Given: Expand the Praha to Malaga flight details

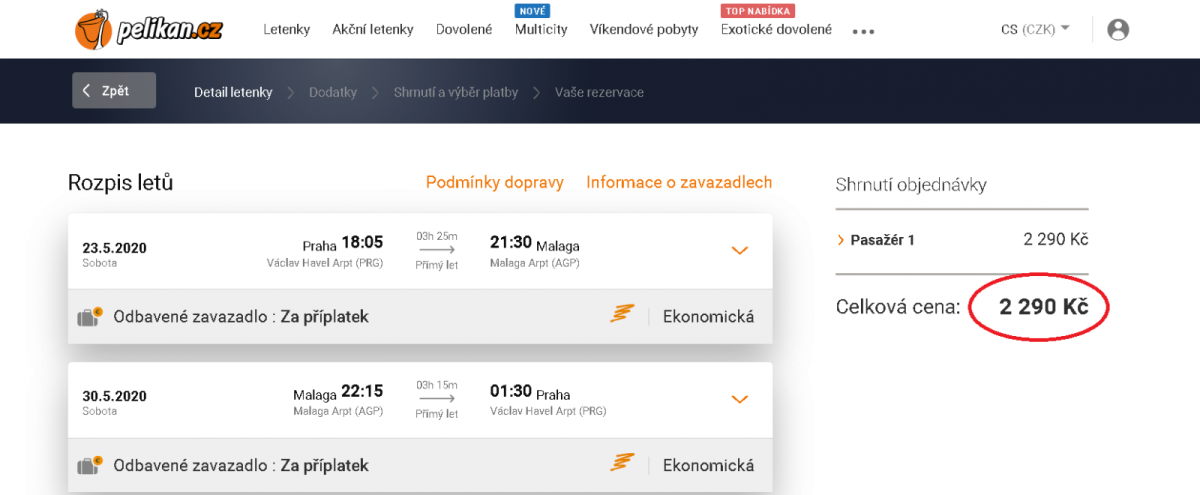Looking at the screenshot, I should [740, 251].
